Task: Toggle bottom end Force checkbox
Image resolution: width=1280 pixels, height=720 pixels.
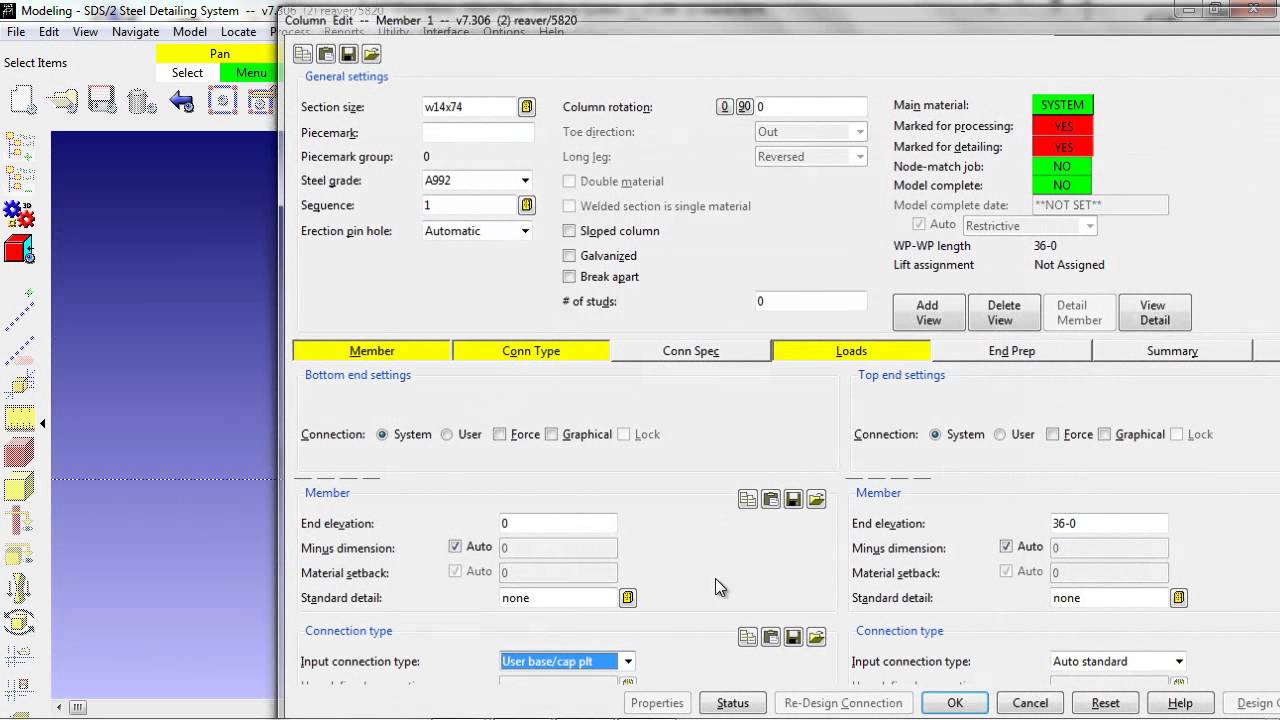Action: coord(499,435)
